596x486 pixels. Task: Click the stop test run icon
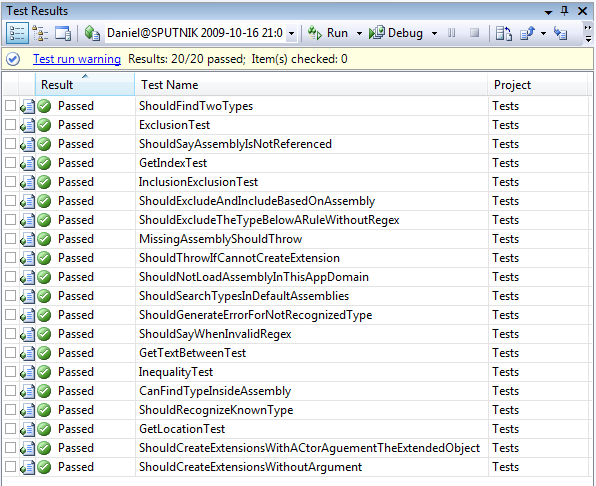point(474,33)
